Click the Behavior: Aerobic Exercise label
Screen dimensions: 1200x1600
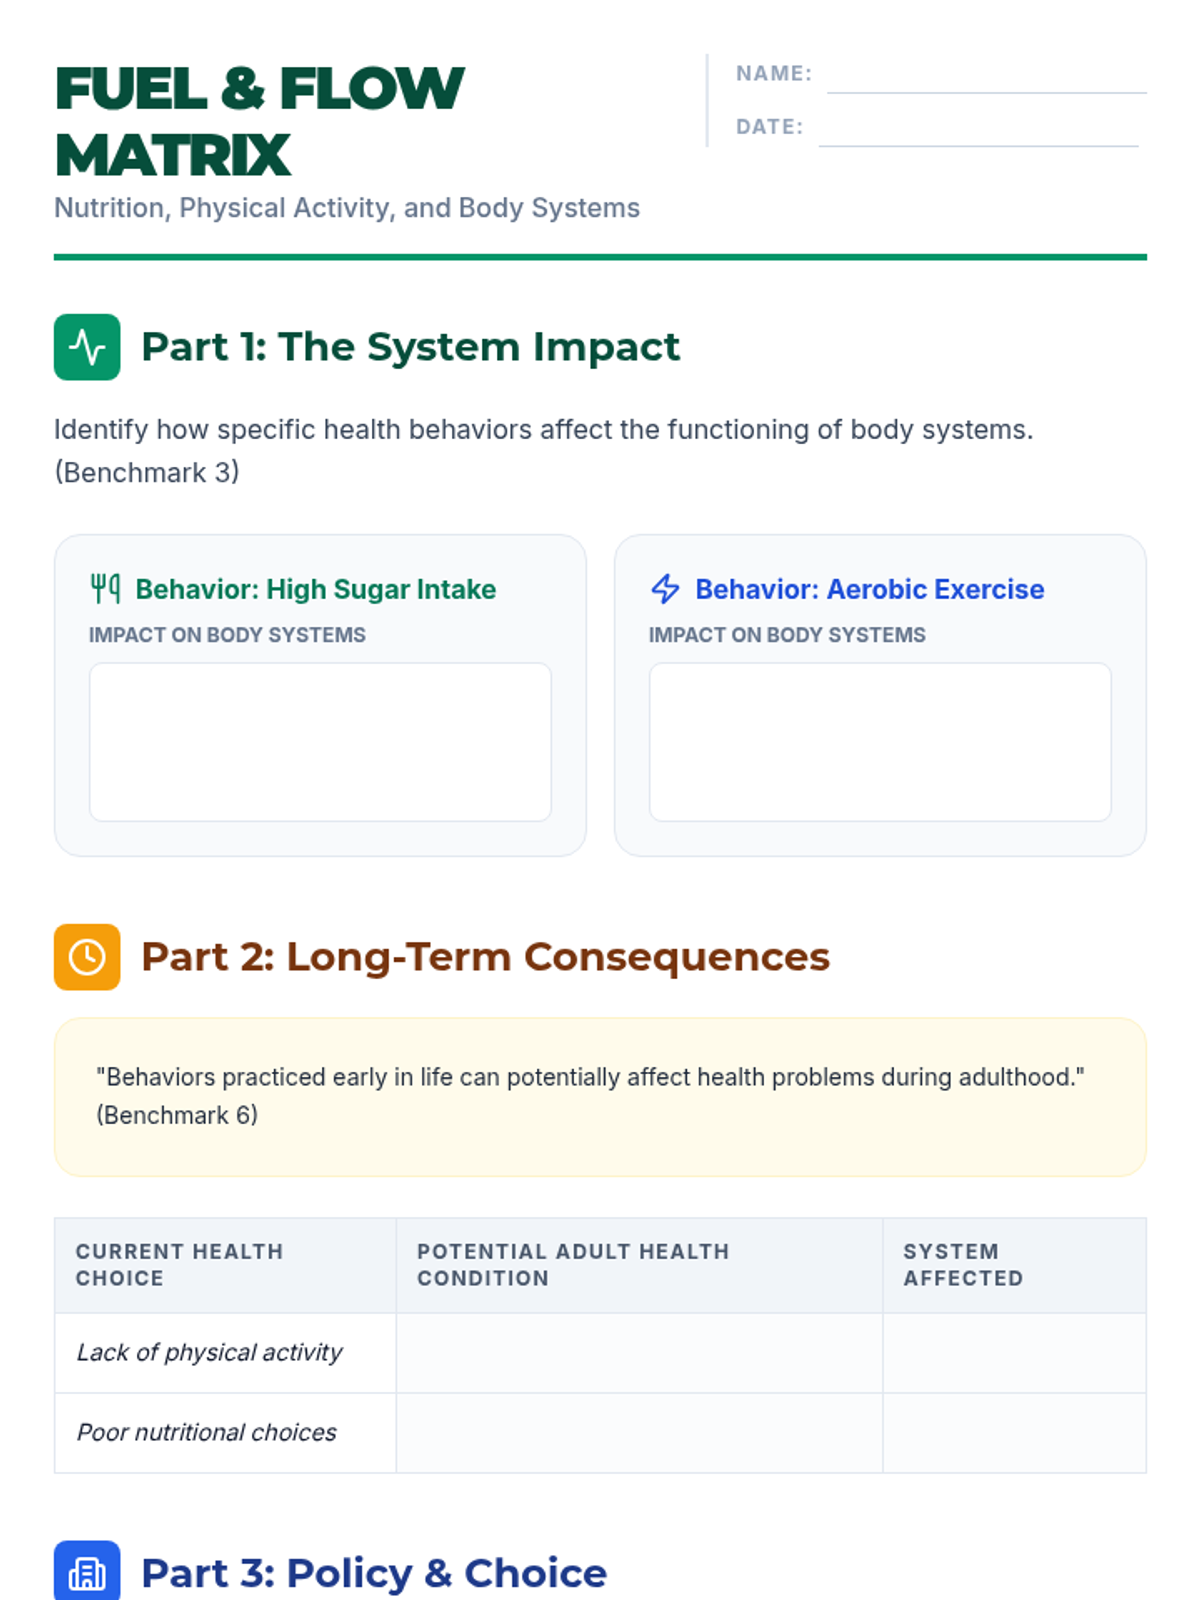[869, 589]
